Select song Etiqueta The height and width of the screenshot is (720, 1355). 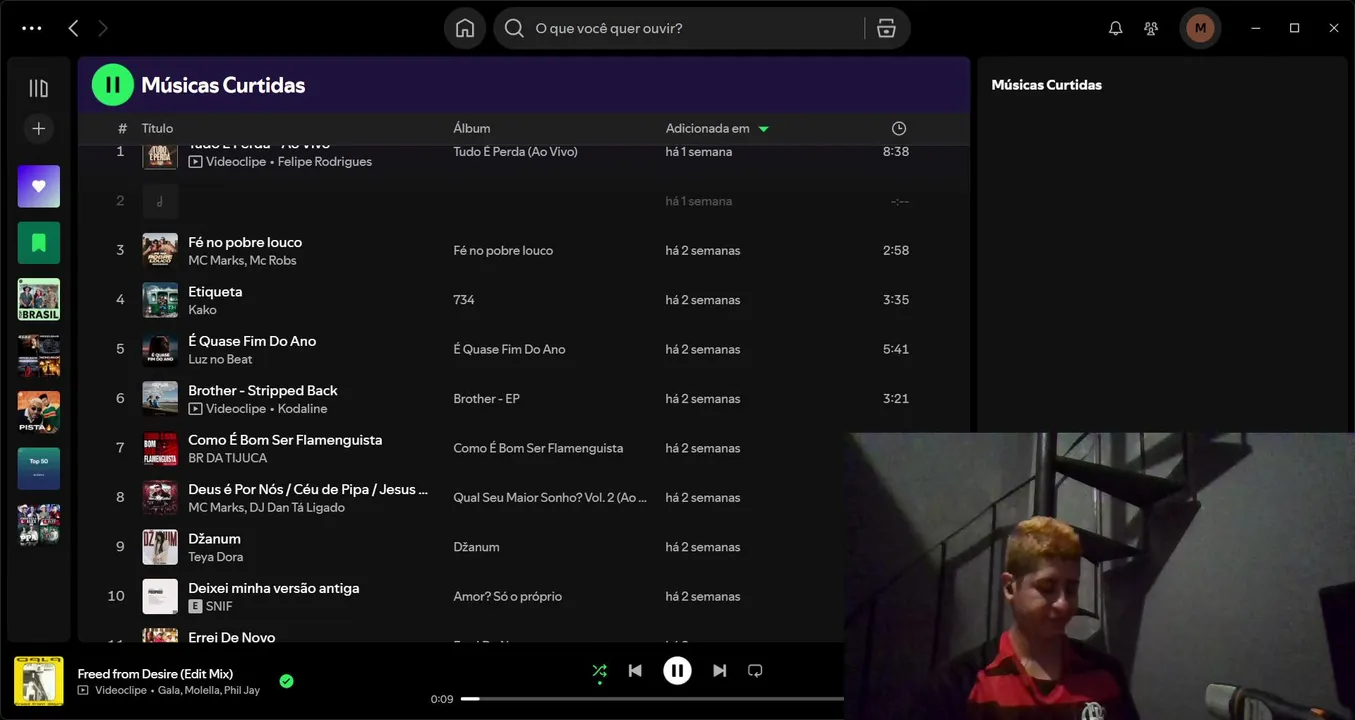(x=215, y=291)
